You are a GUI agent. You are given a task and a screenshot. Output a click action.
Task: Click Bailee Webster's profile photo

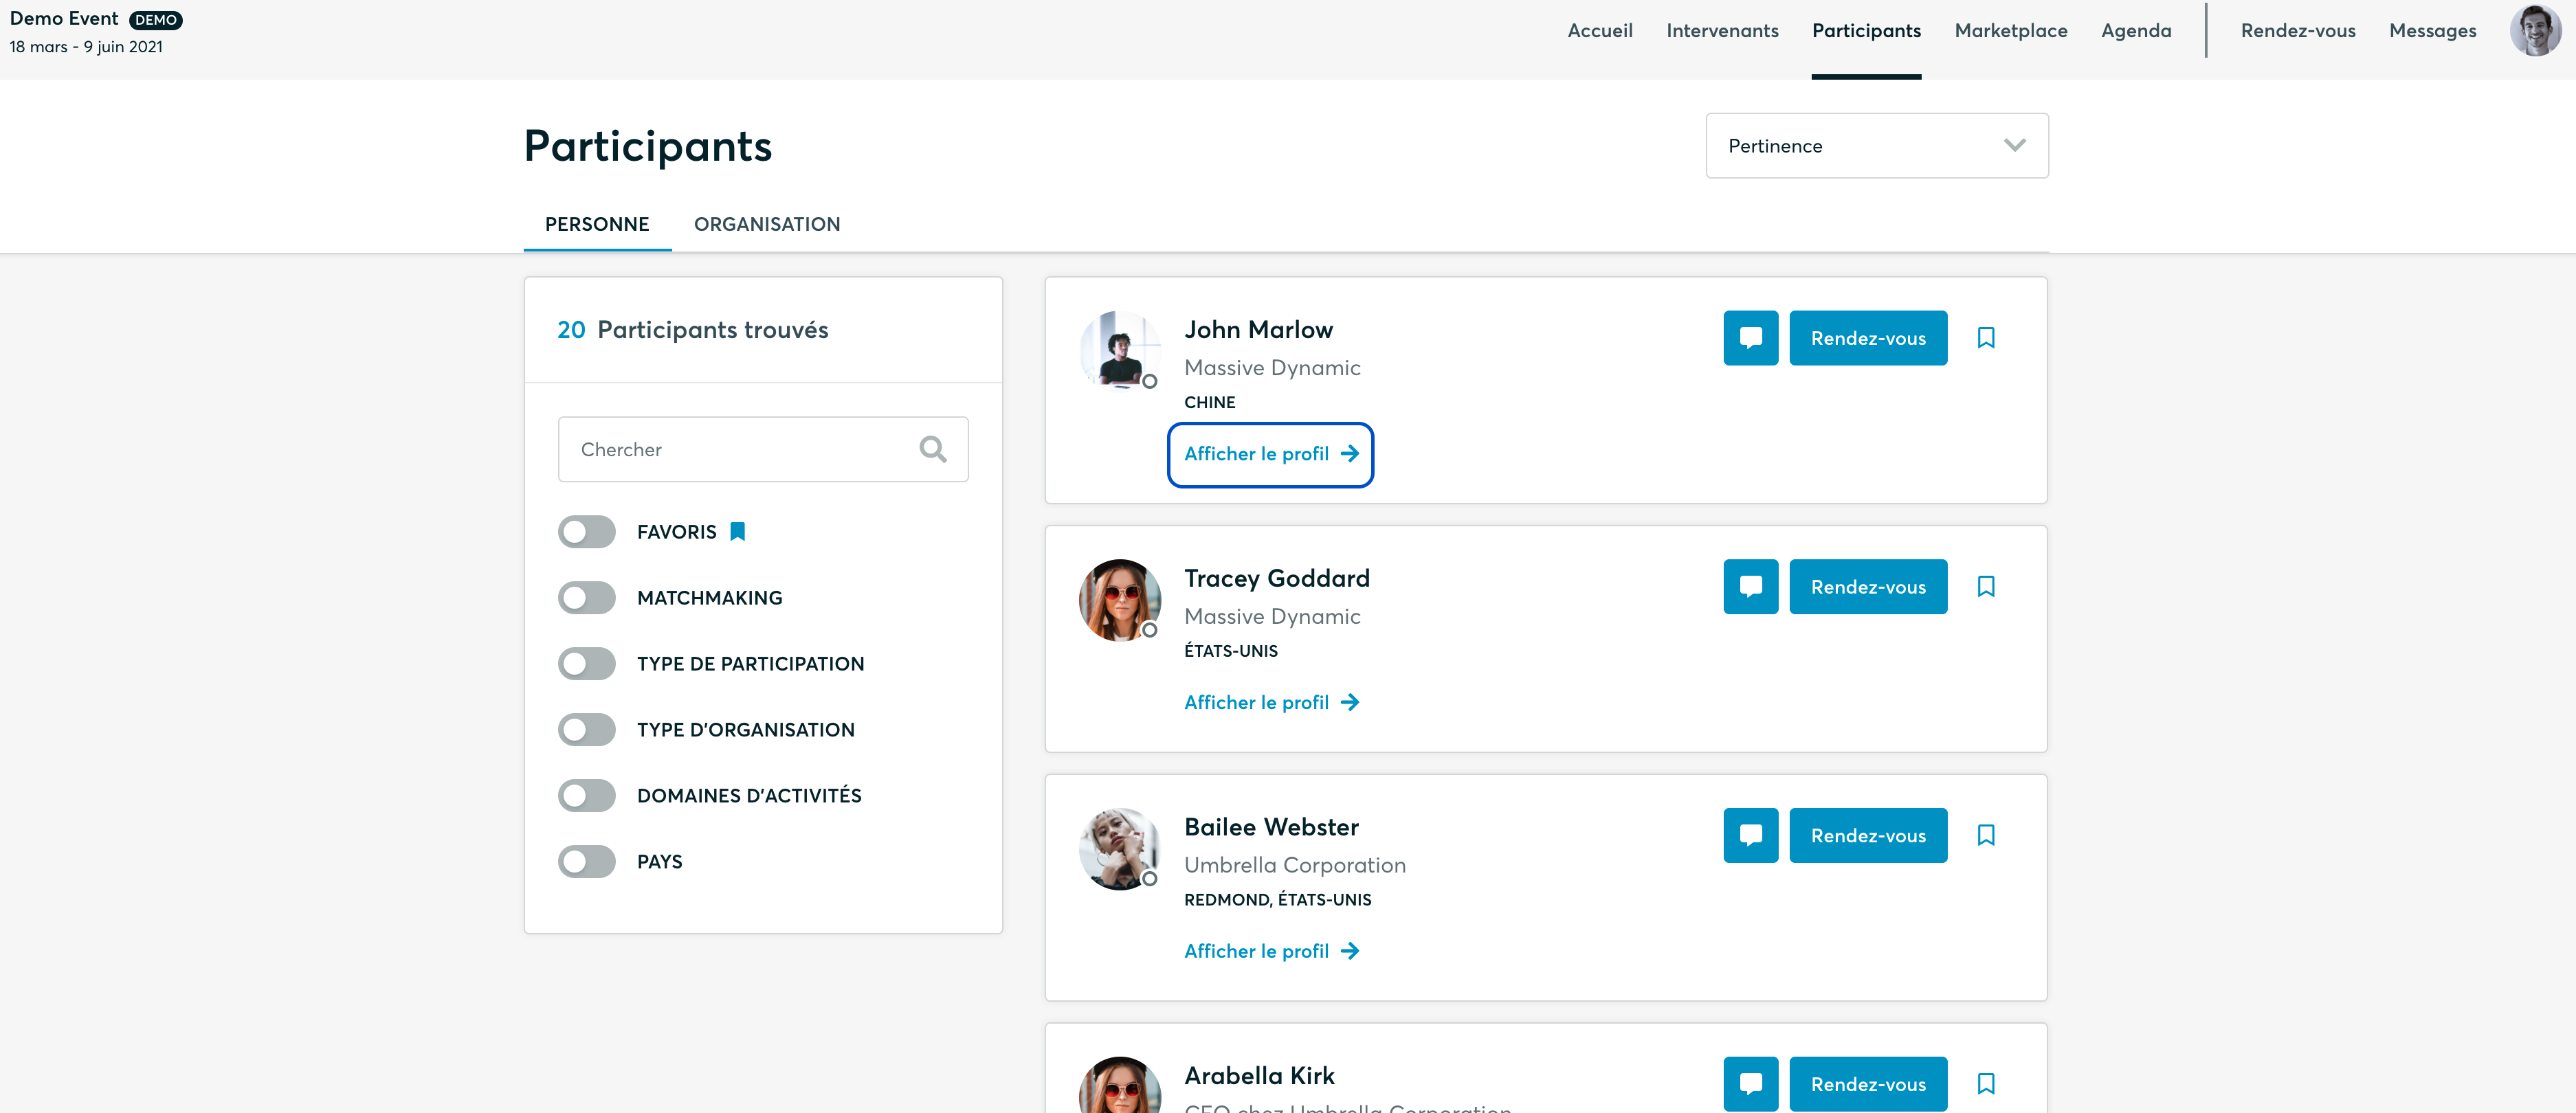pyautogui.click(x=1119, y=849)
